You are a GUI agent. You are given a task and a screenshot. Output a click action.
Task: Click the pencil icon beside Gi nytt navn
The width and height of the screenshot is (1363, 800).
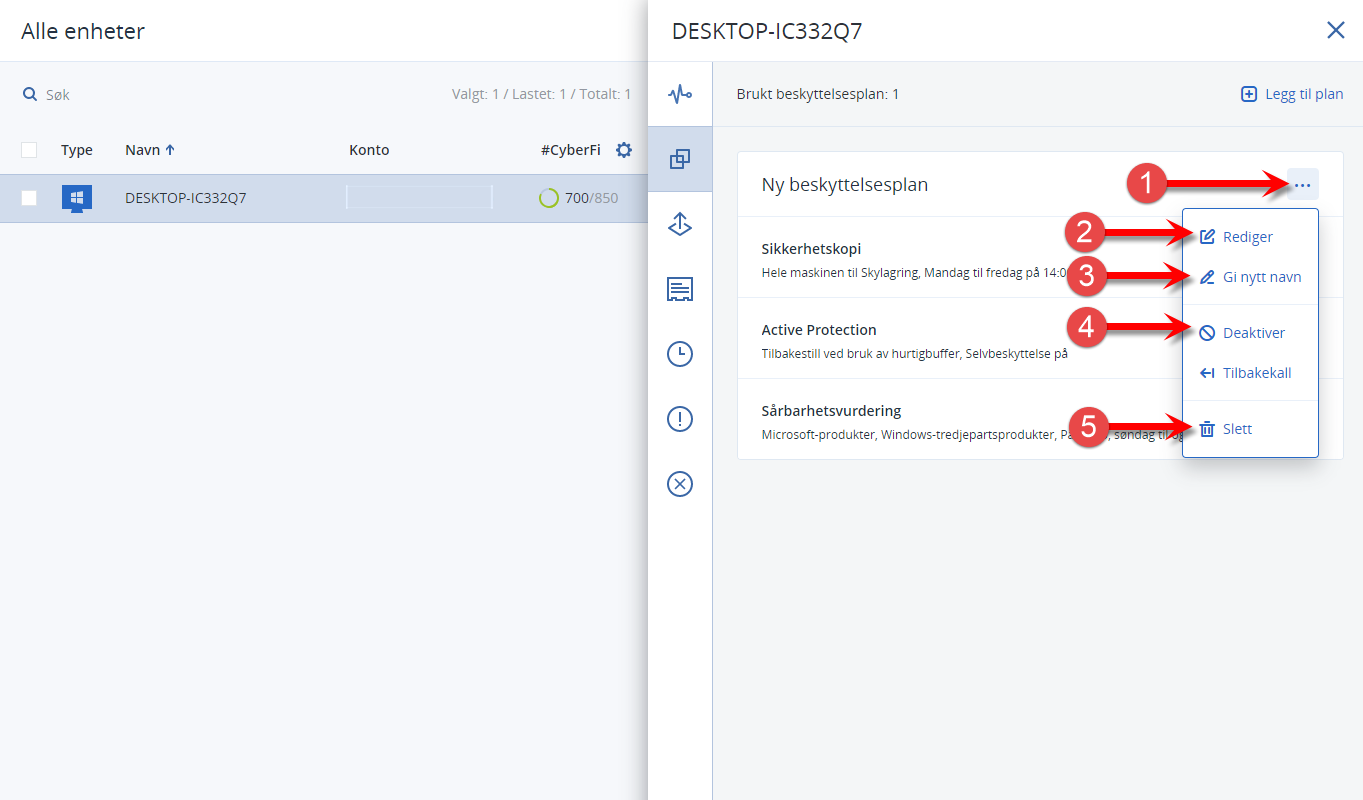tap(1207, 277)
